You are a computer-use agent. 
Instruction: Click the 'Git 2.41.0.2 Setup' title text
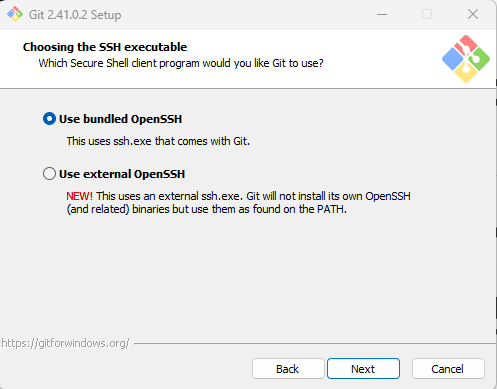75,15
